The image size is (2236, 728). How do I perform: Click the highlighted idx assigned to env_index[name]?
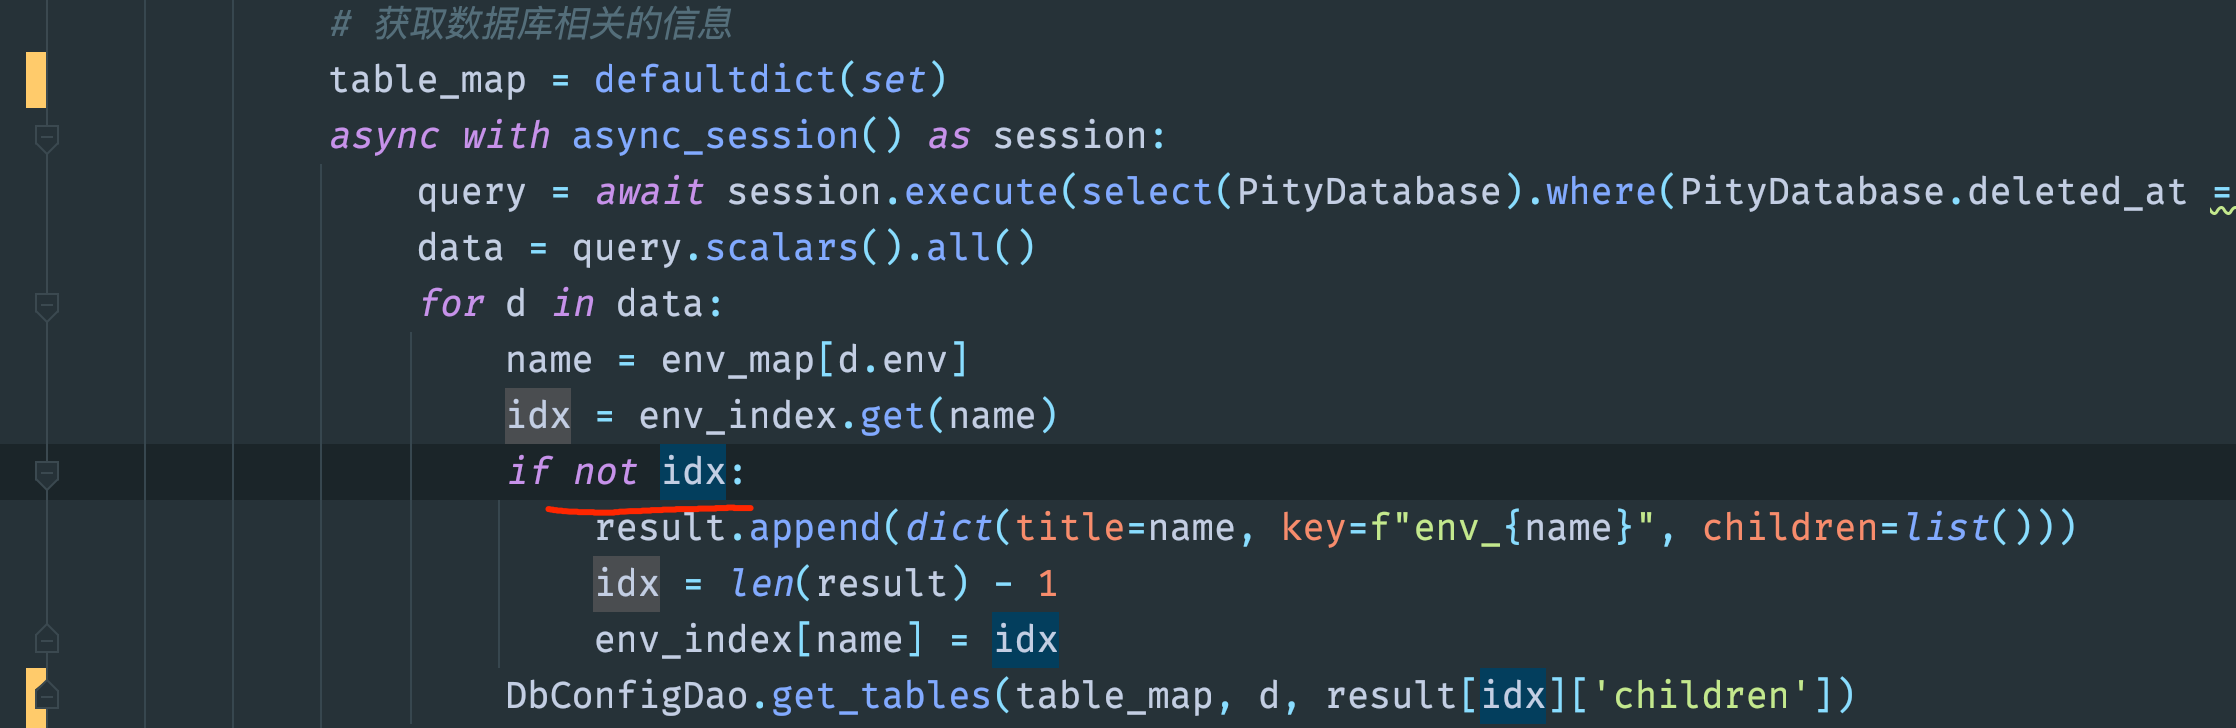pyautogui.click(x=1025, y=639)
